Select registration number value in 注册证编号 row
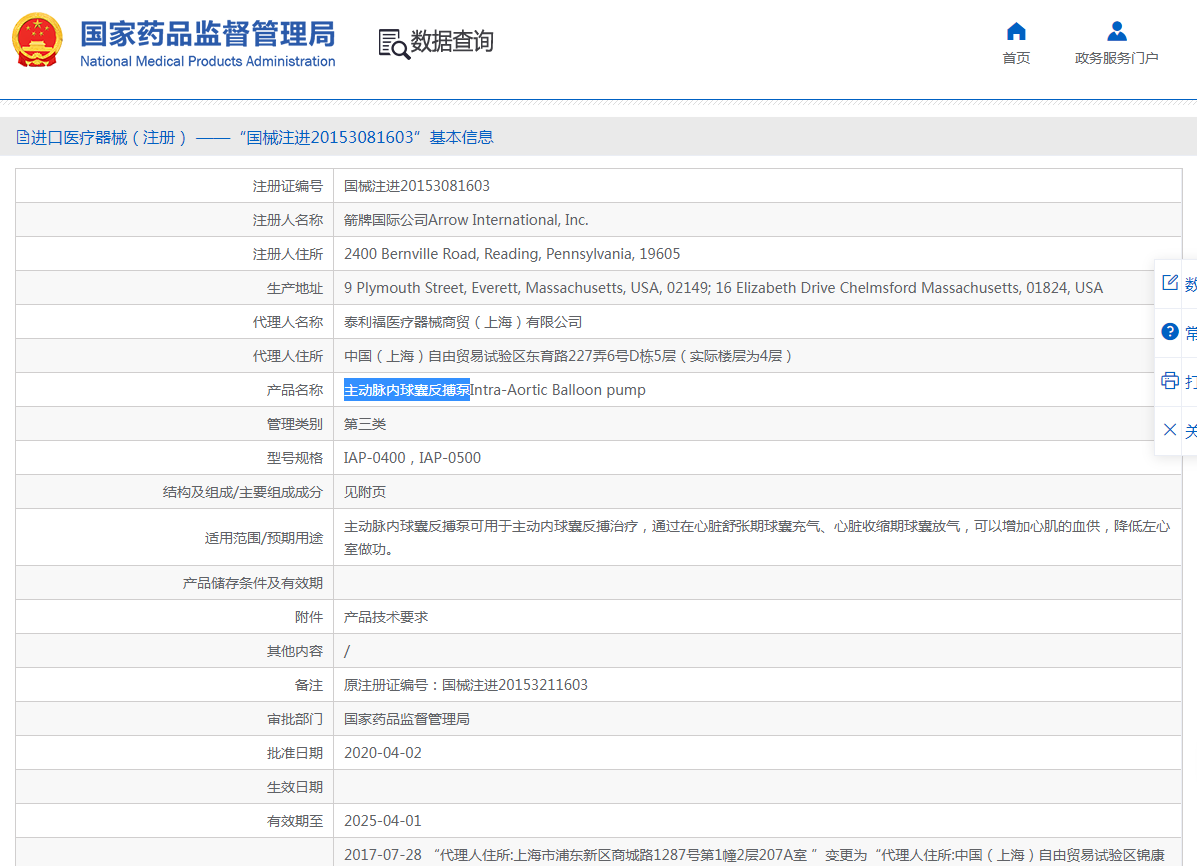Image resolution: width=1197 pixels, height=866 pixels. click(417, 186)
